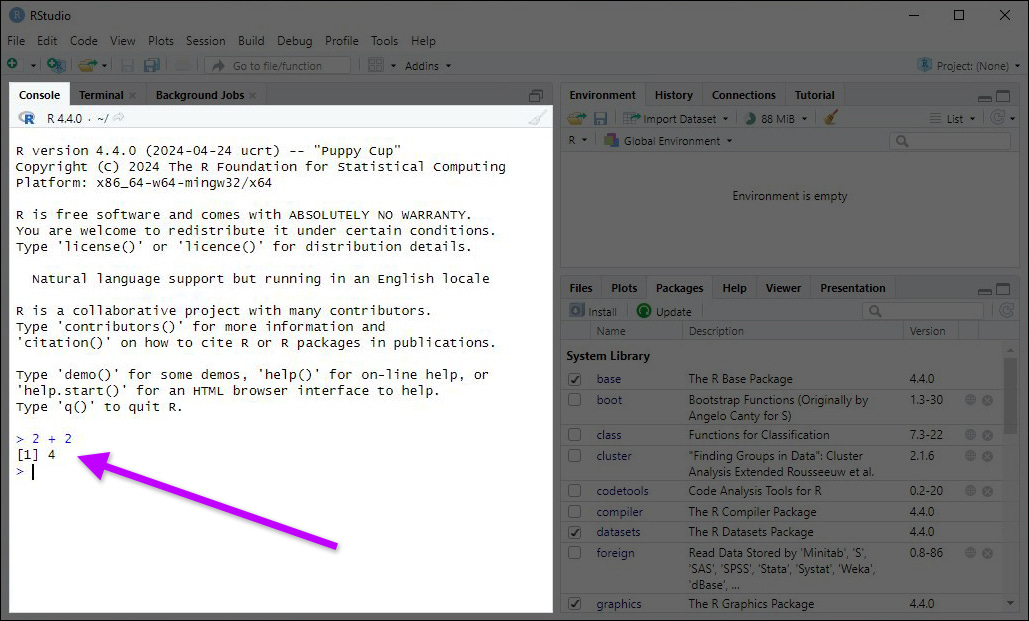Screen dimensions: 1029x621
Task: Open the foreign package globe icon
Action: [971, 553]
